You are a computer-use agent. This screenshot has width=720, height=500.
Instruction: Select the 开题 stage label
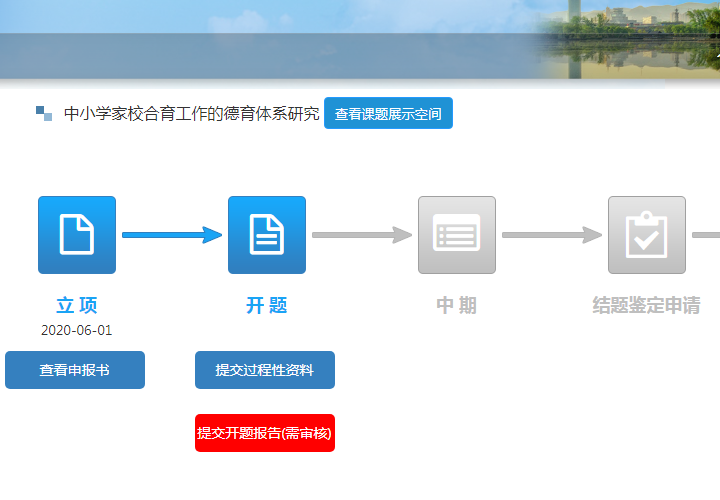267,306
